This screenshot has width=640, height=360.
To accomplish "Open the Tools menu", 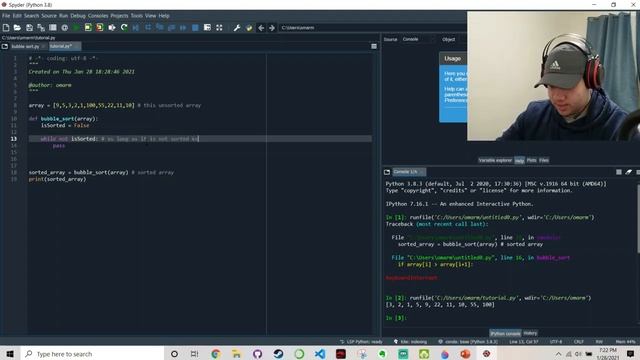I will pos(137,16).
